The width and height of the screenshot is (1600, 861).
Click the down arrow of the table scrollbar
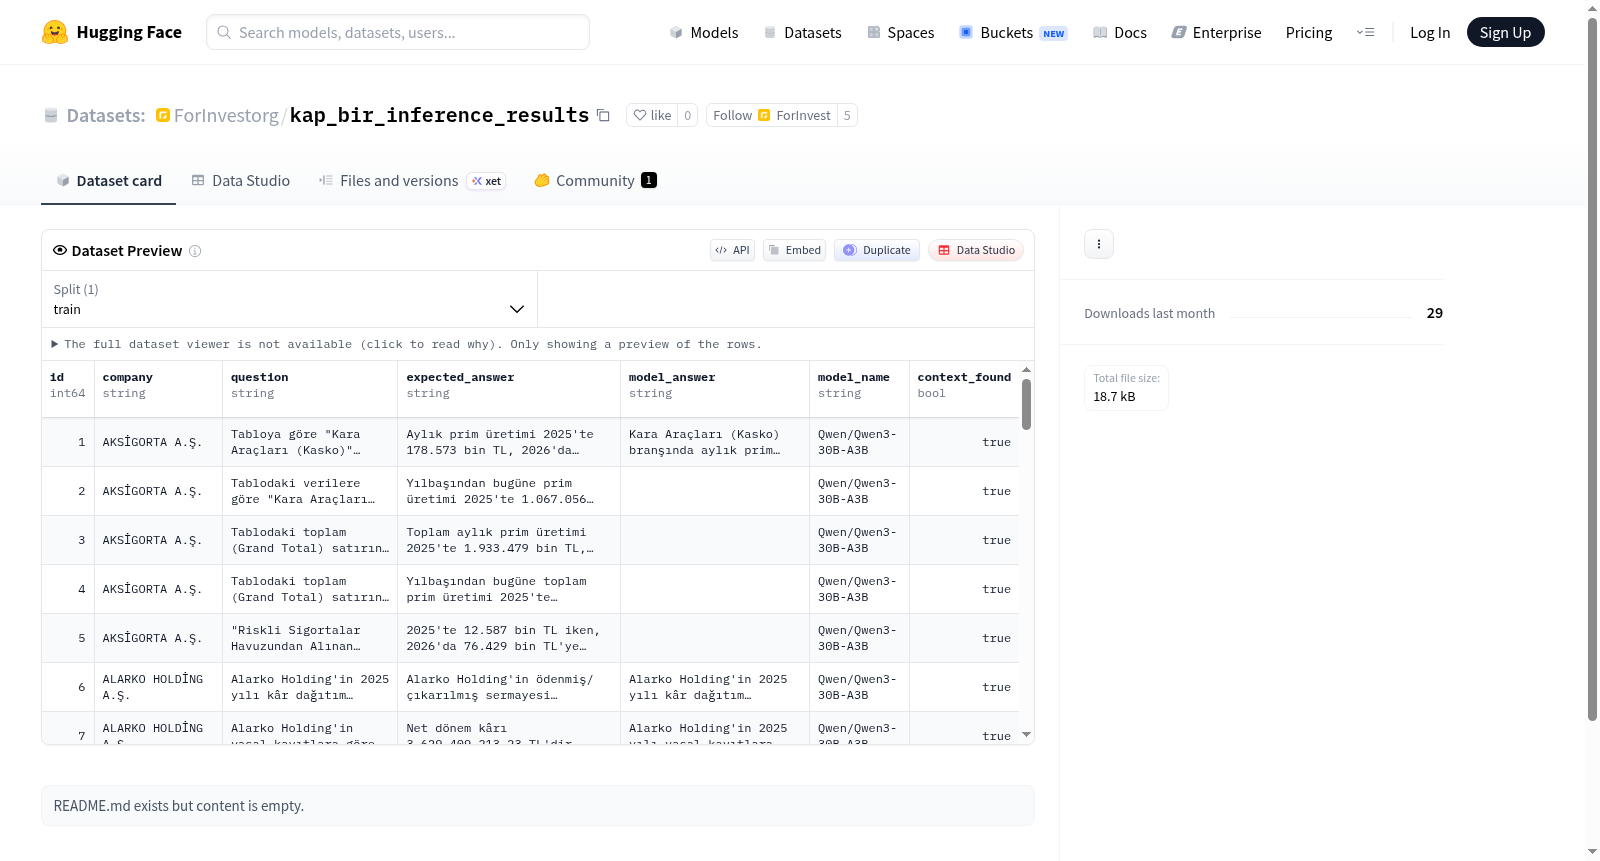[x=1026, y=735]
